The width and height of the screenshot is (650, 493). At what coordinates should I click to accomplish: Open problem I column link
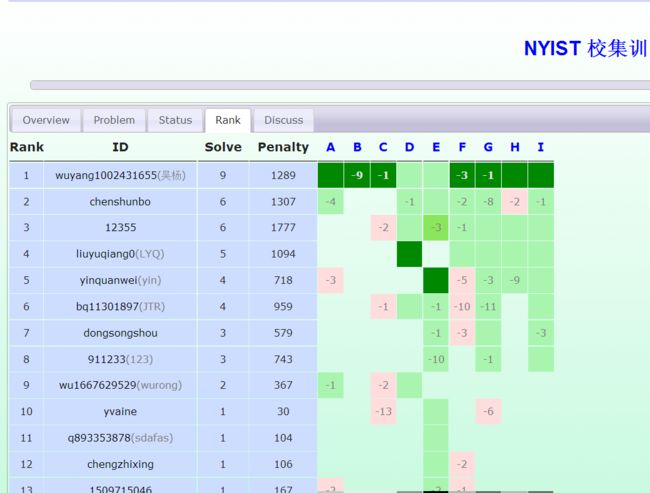(x=541, y=147)
